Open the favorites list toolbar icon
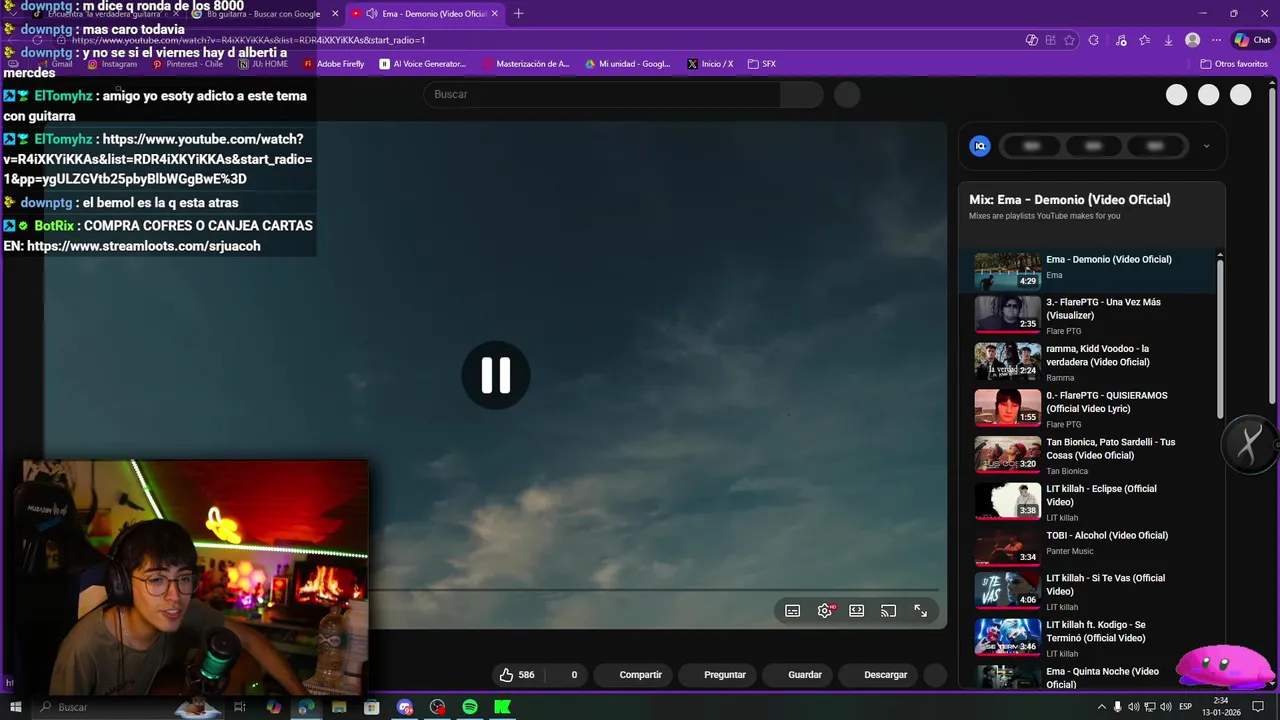Viewport: 1280px width, 720px height. [x=1144, y=40]
